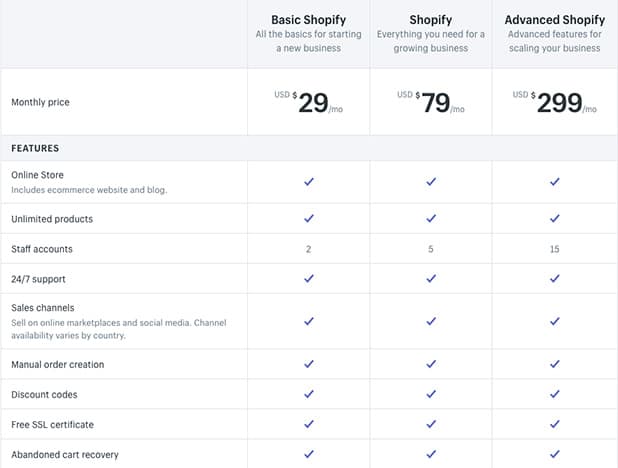Click Shopify plan checkmark for Discount codes
This screenshot has width=618, height=468.
coord(431,394)
